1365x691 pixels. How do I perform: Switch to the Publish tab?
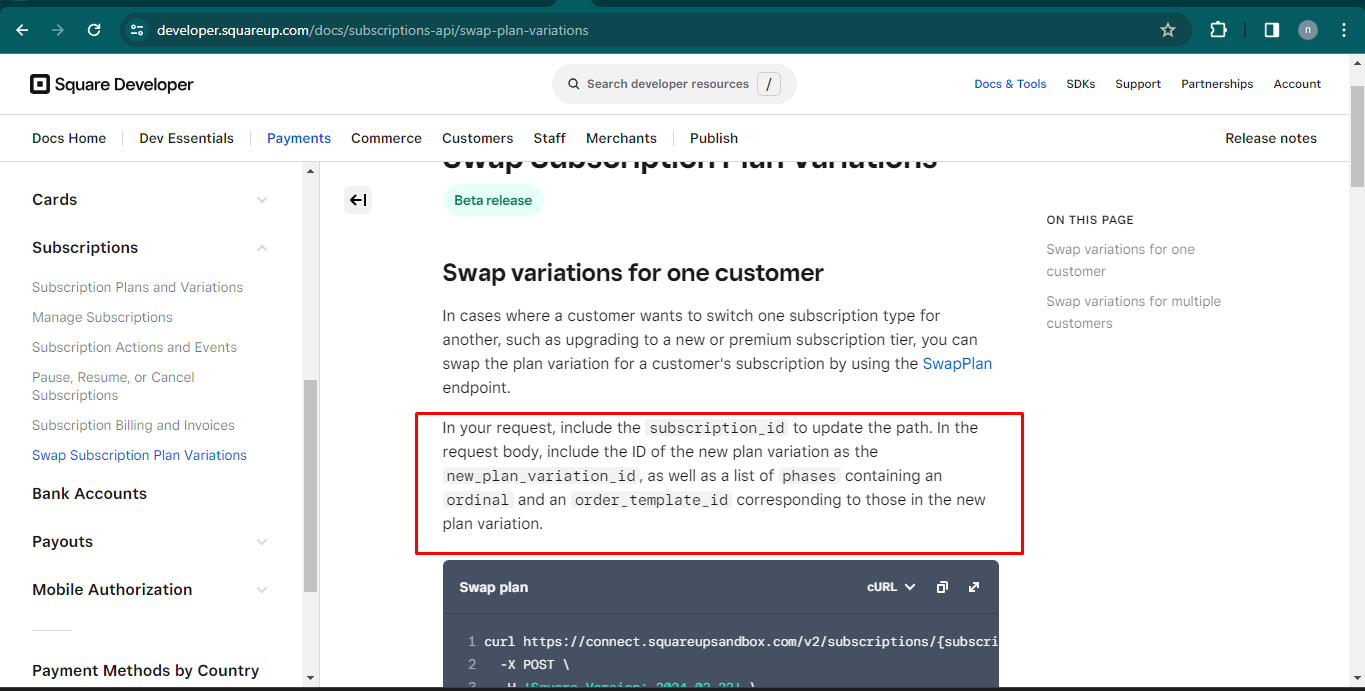point(714,138)
